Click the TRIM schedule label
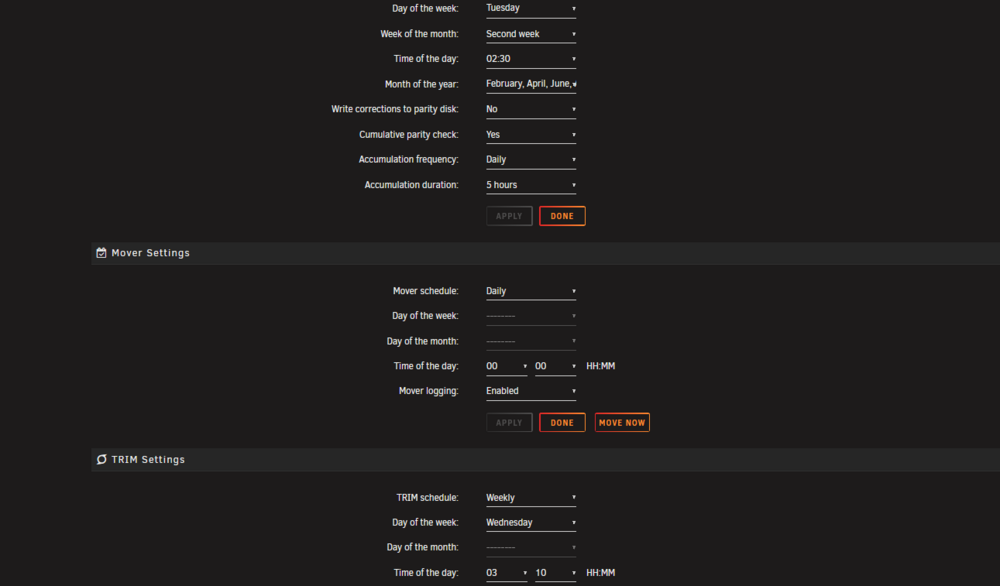 click(427, 497)
